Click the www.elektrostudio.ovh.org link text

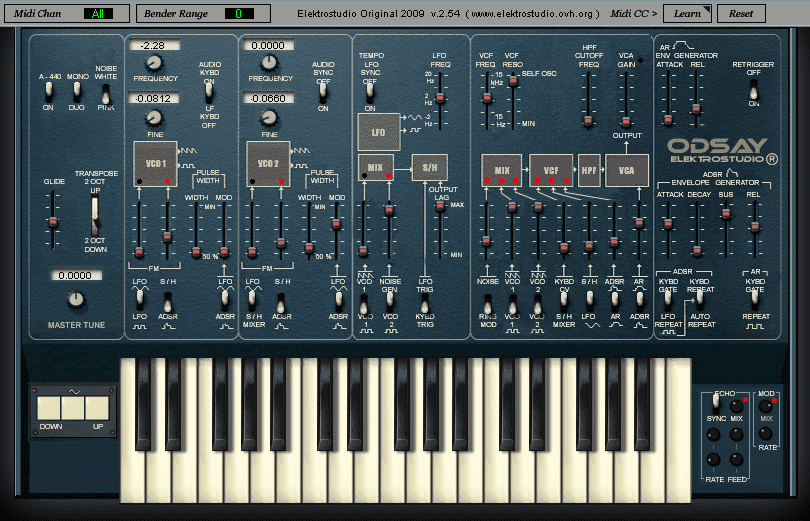[532, 14]
